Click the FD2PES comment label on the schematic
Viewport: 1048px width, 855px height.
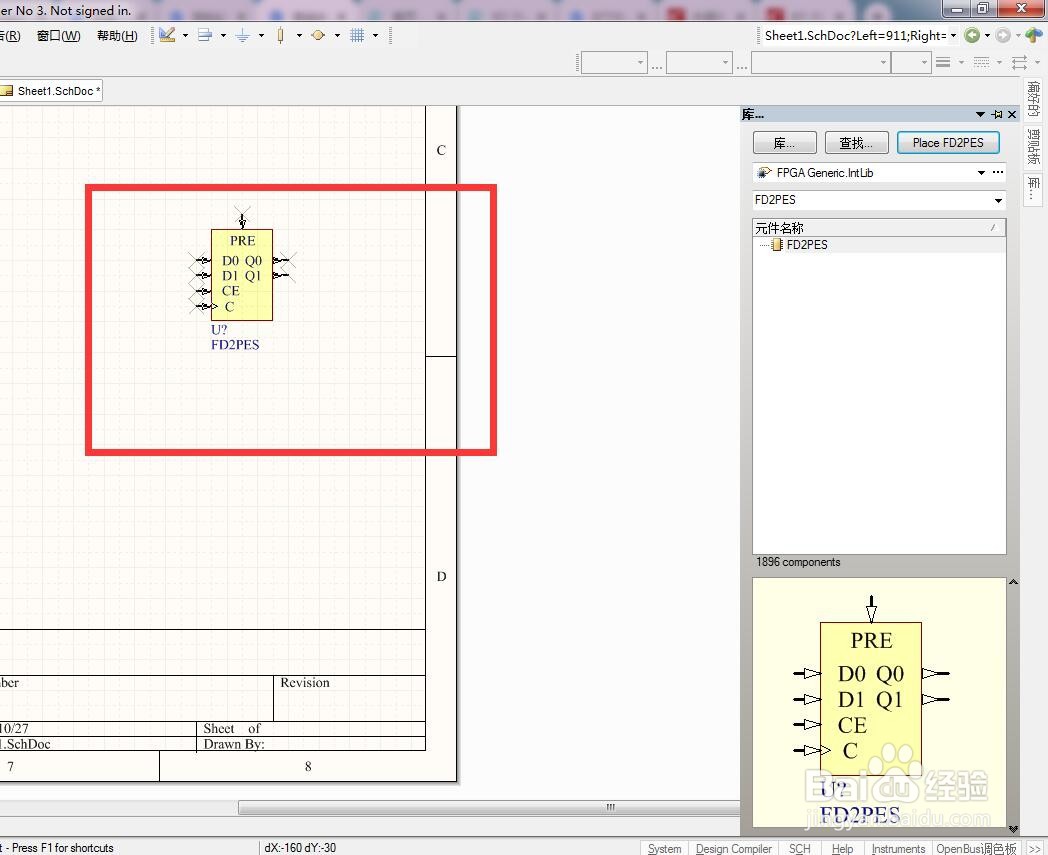pos(235,345)
